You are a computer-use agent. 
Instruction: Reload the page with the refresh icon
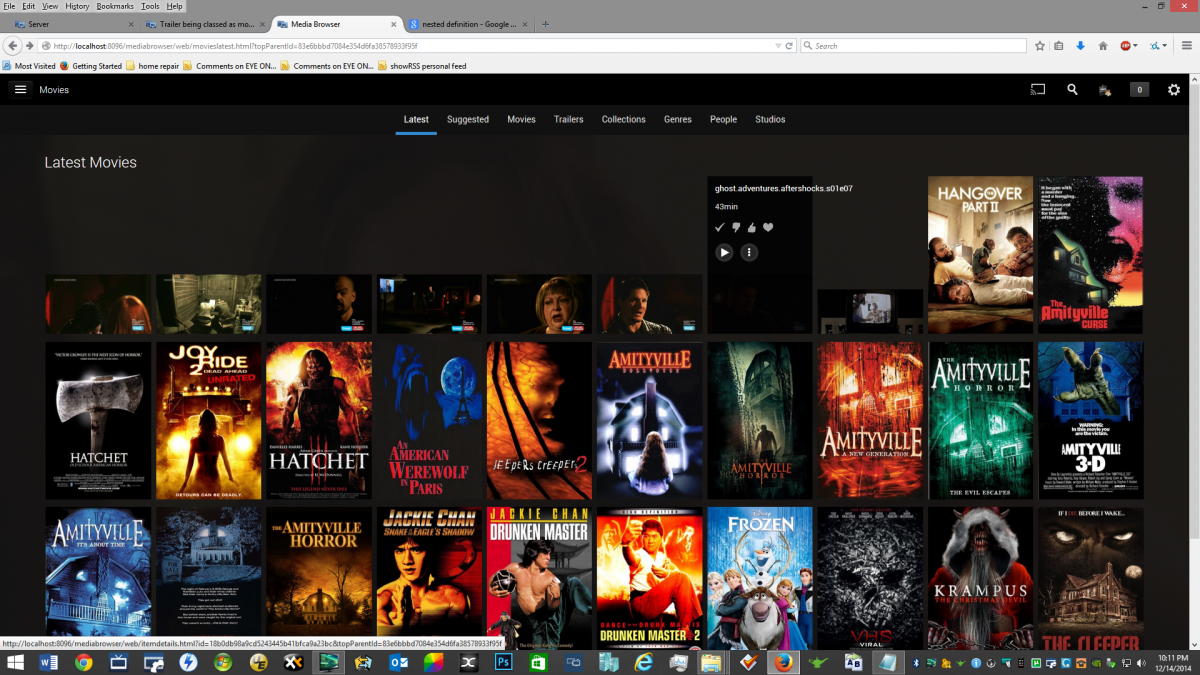tap(789, 46)
